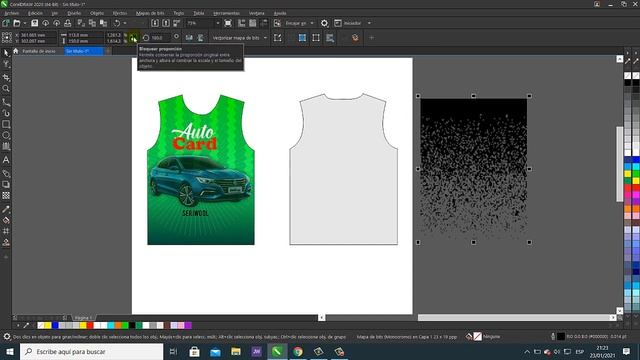Open the Edición menu
This screenshot has height=360, width=640.
pos(35,13)
